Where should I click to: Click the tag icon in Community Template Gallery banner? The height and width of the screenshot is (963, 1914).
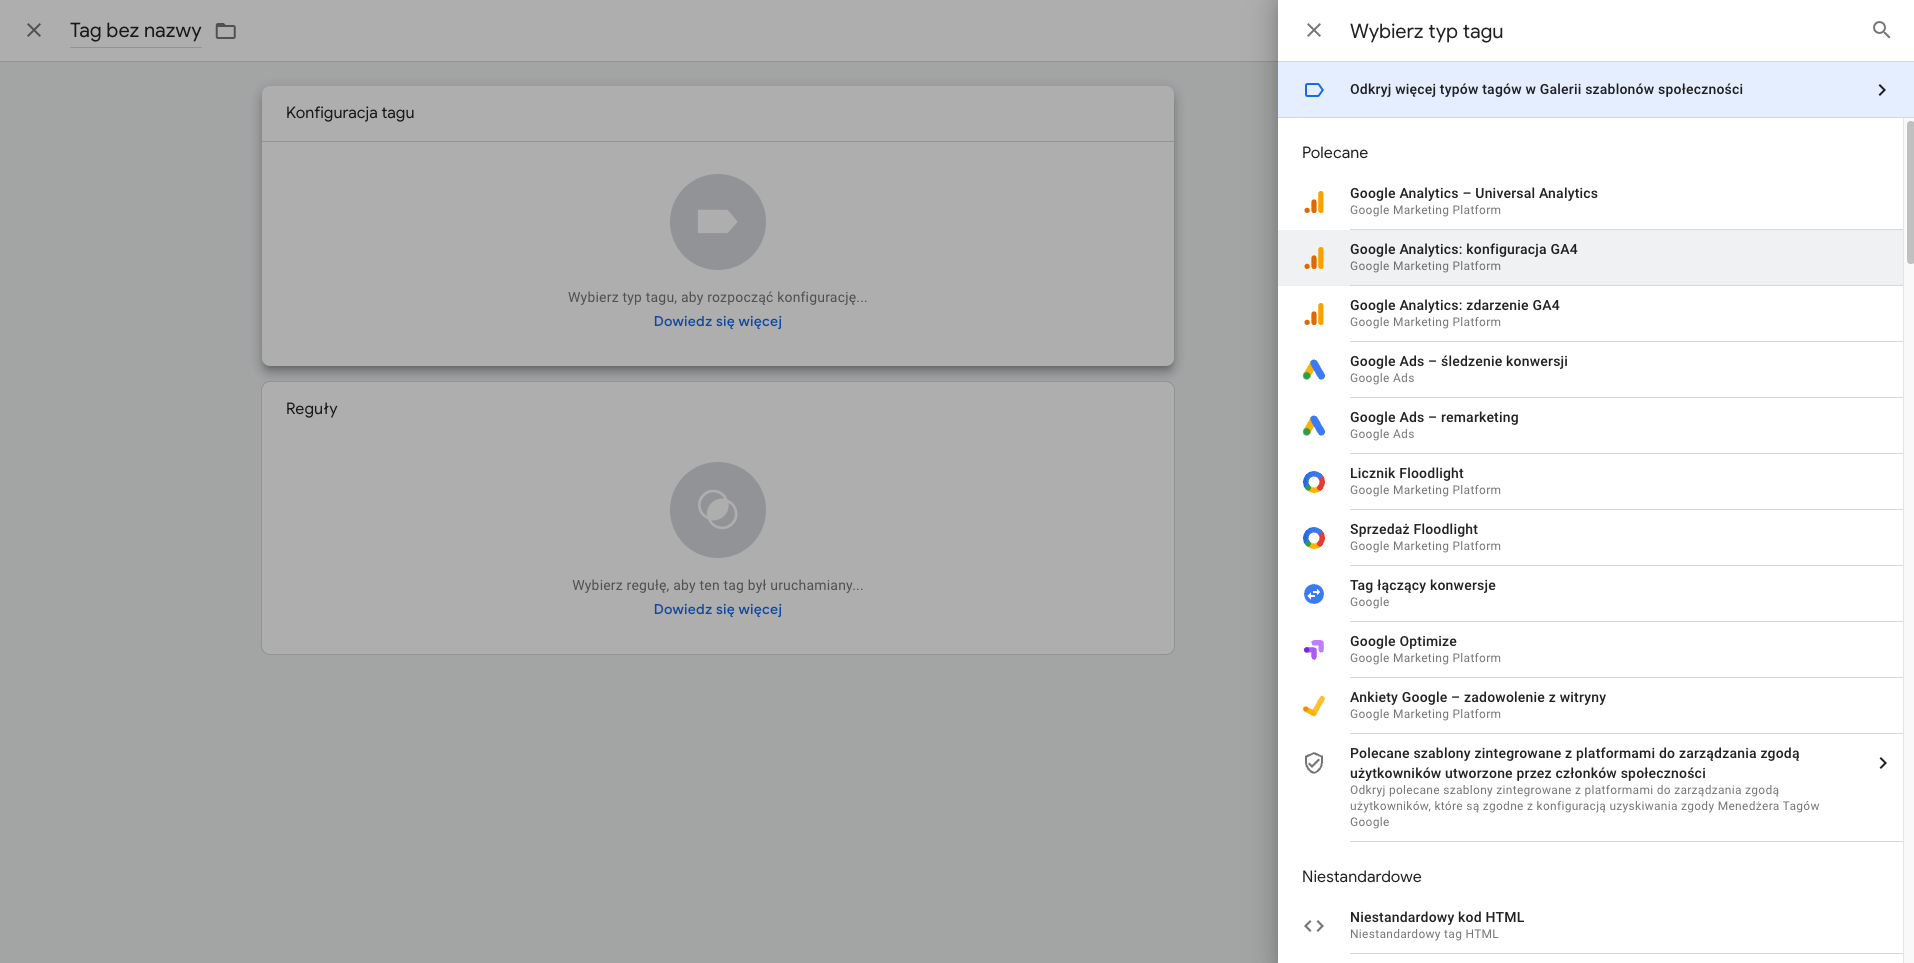1314,90
